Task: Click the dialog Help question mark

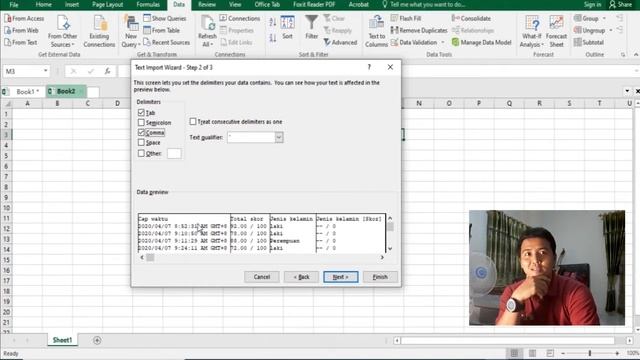Action: click(x=369, y=67)
